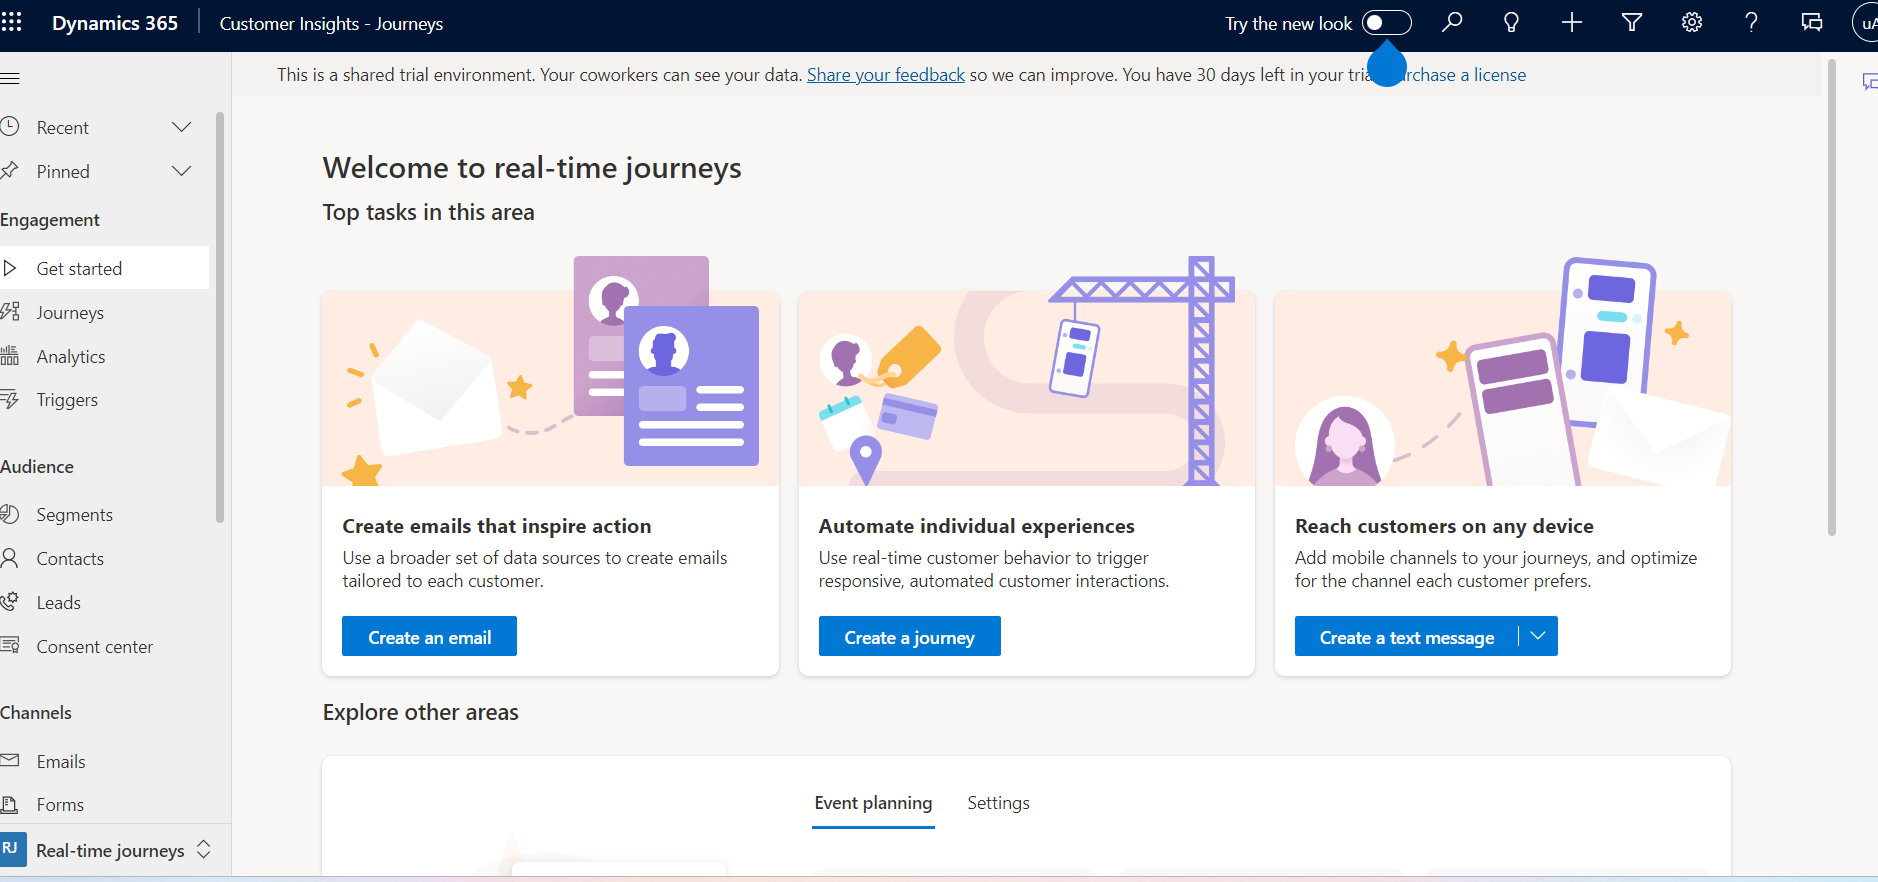Expand the Pinned chevron
1878x882 pixels.
(x=181, y=171)
